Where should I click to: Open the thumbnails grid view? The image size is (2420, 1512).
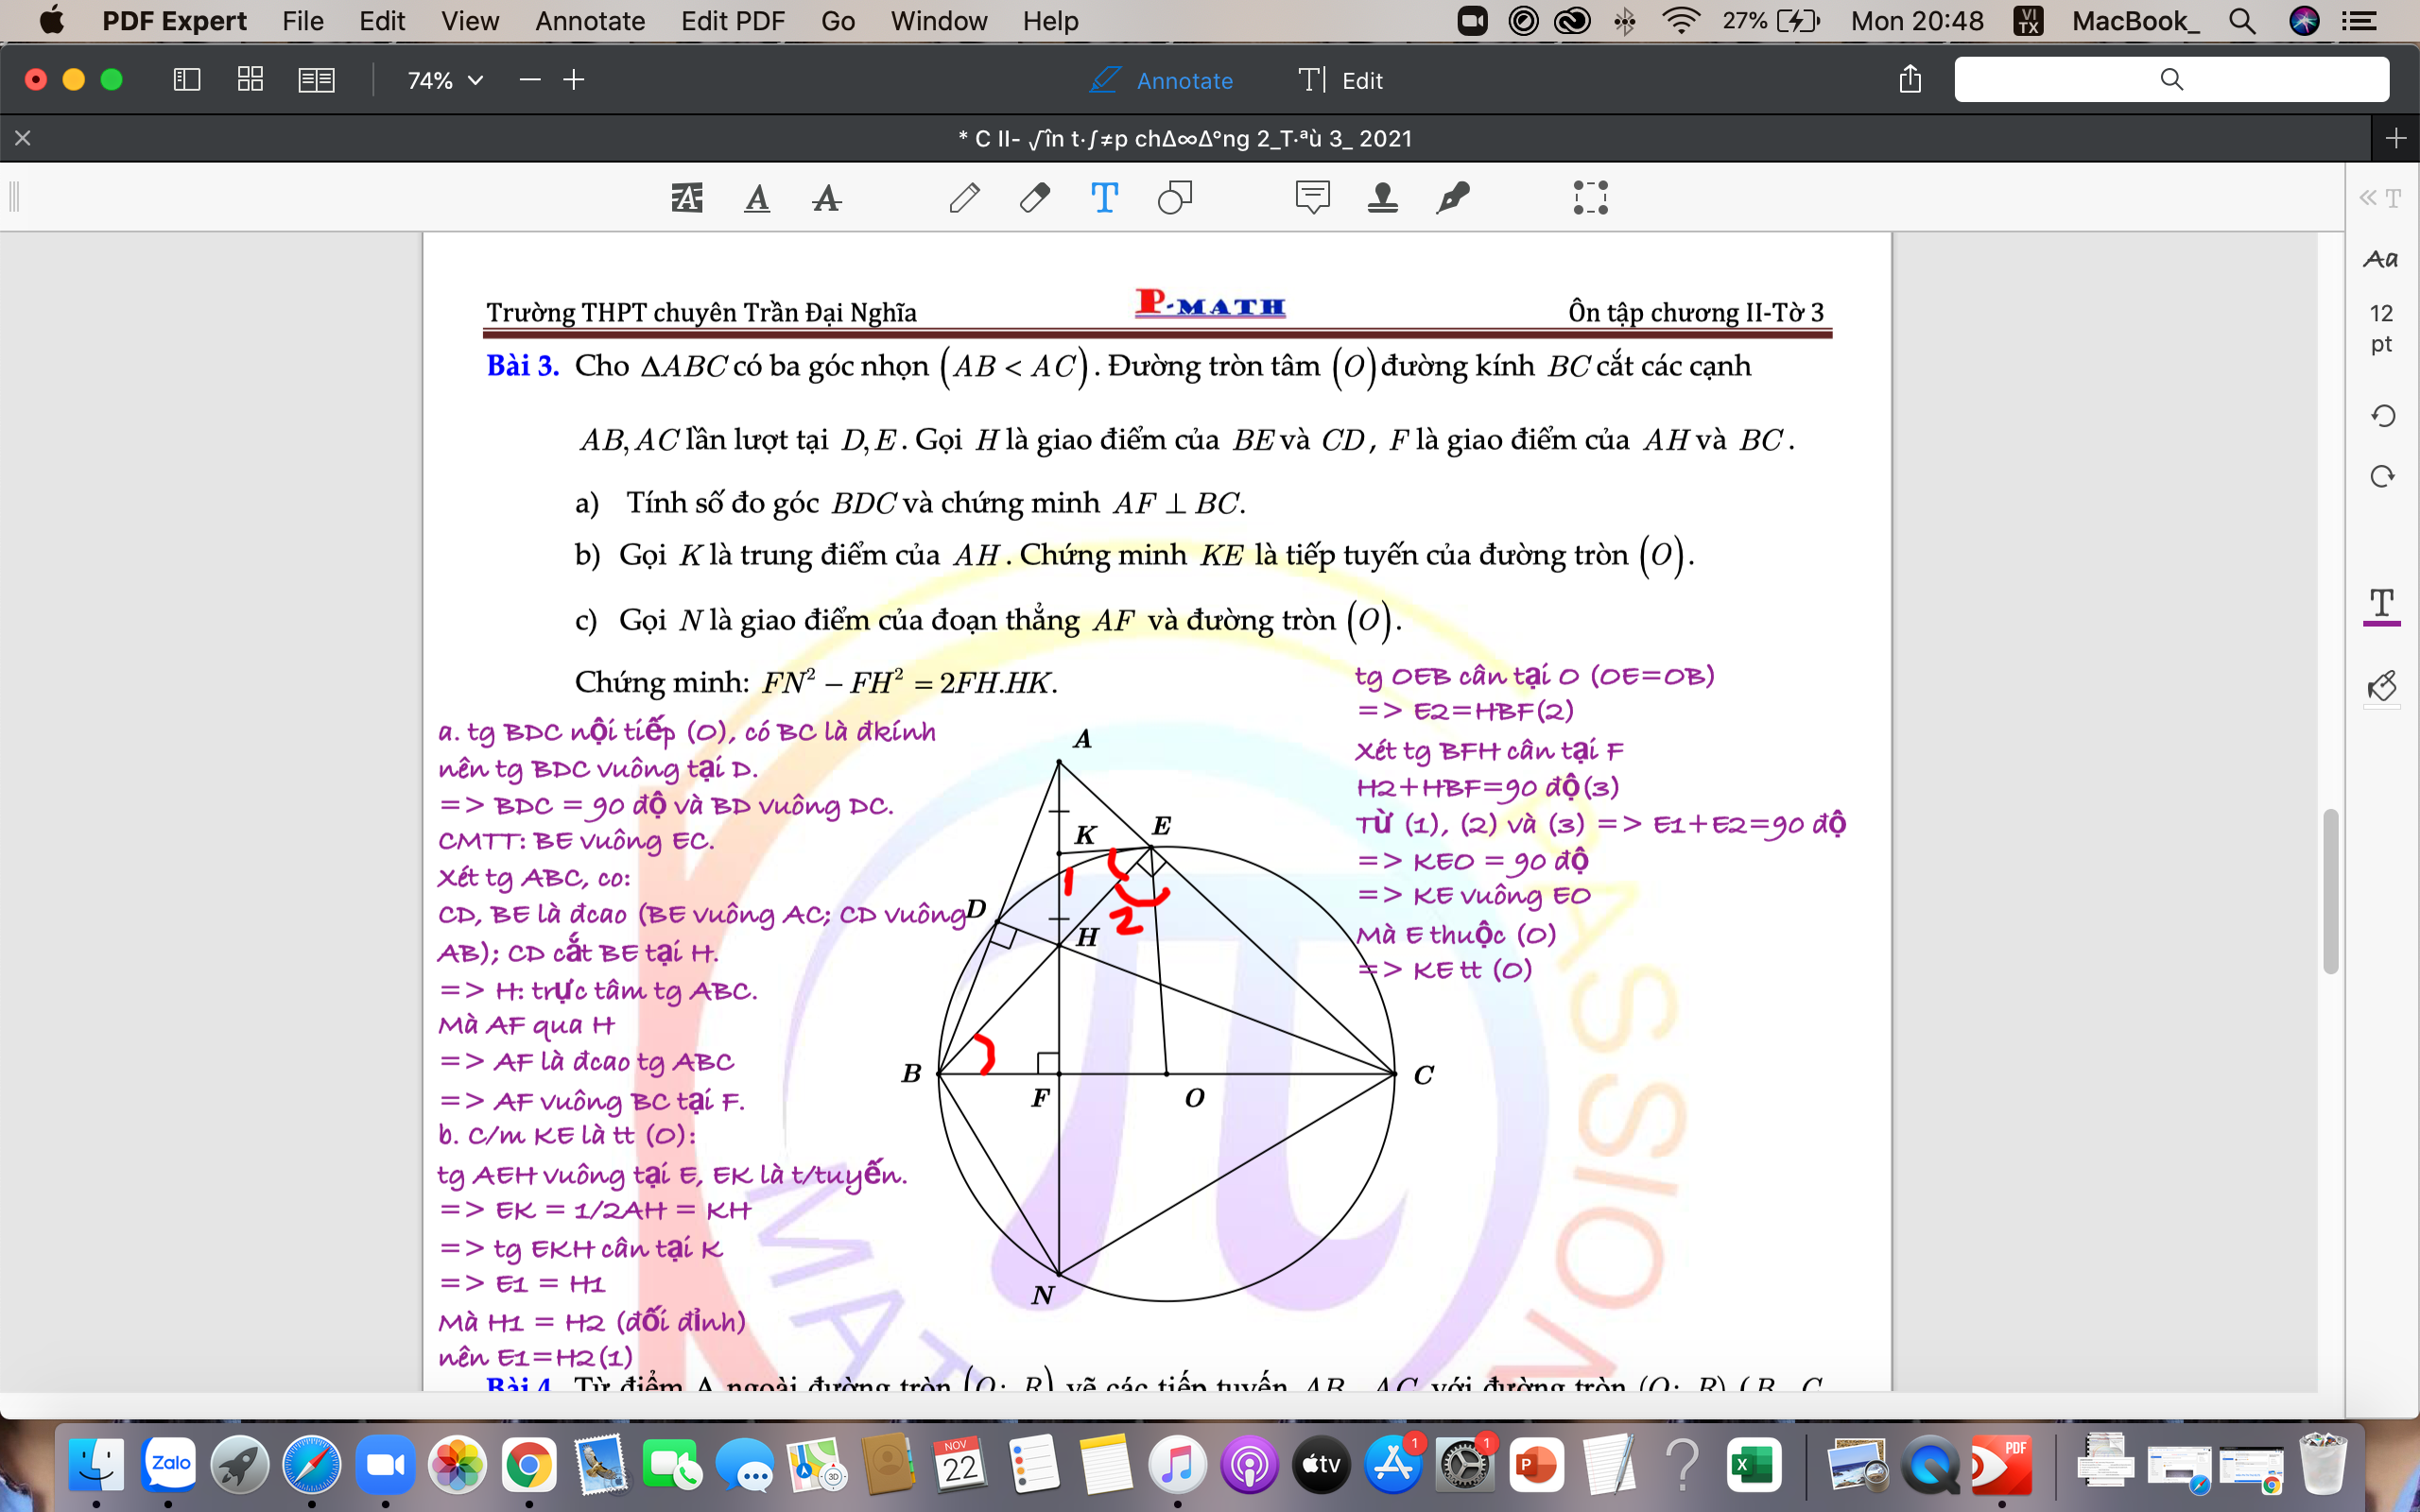click(250, 80)
